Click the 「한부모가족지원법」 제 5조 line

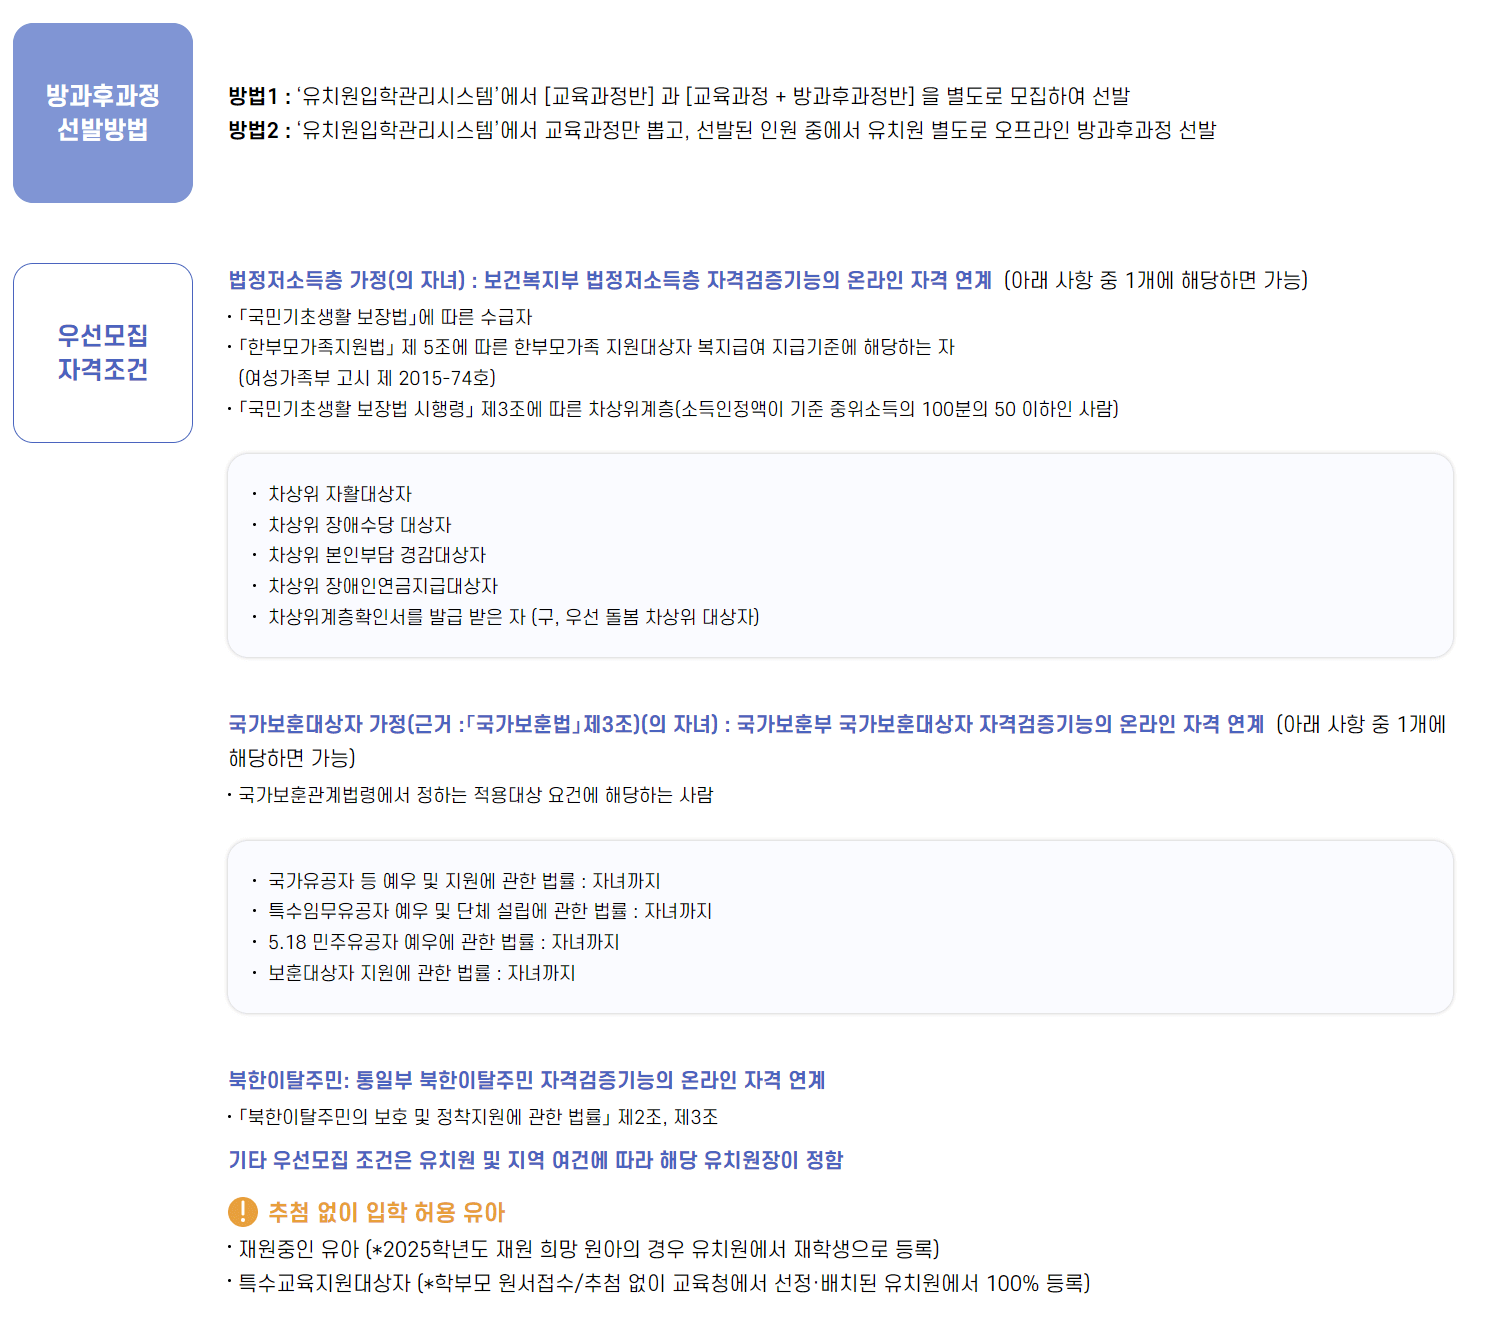[591, 347]
